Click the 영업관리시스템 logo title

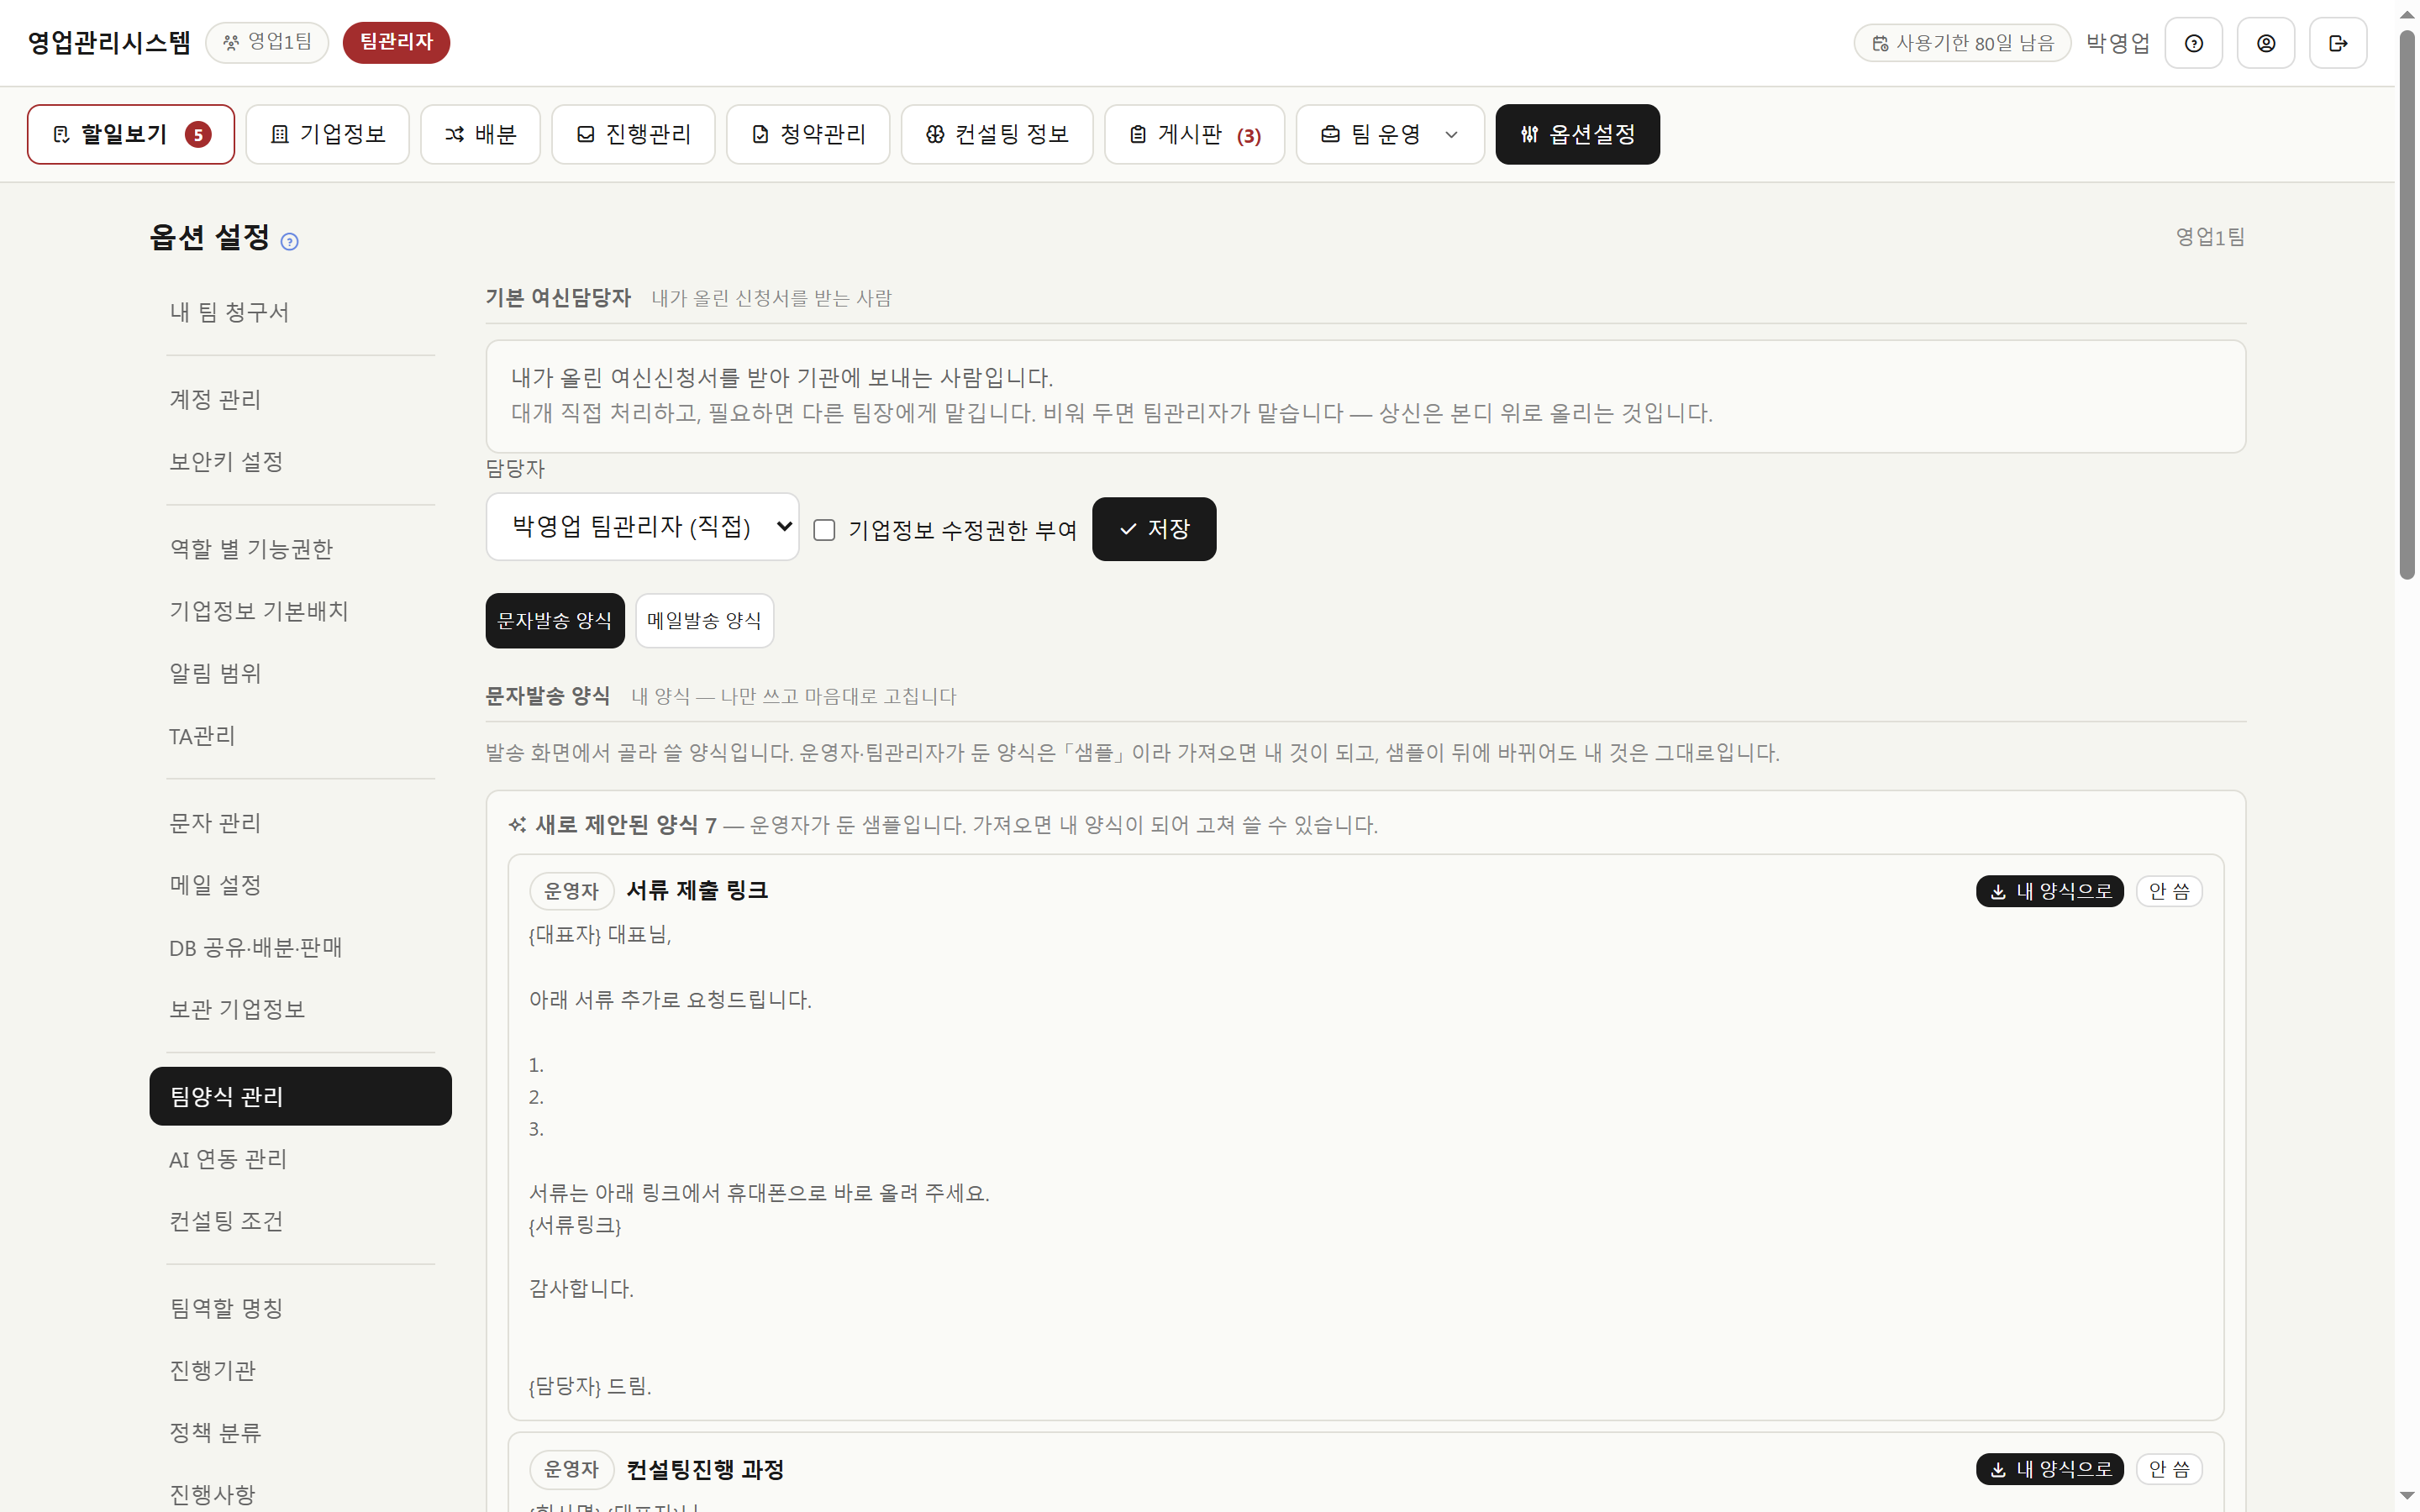pos(109,42)
